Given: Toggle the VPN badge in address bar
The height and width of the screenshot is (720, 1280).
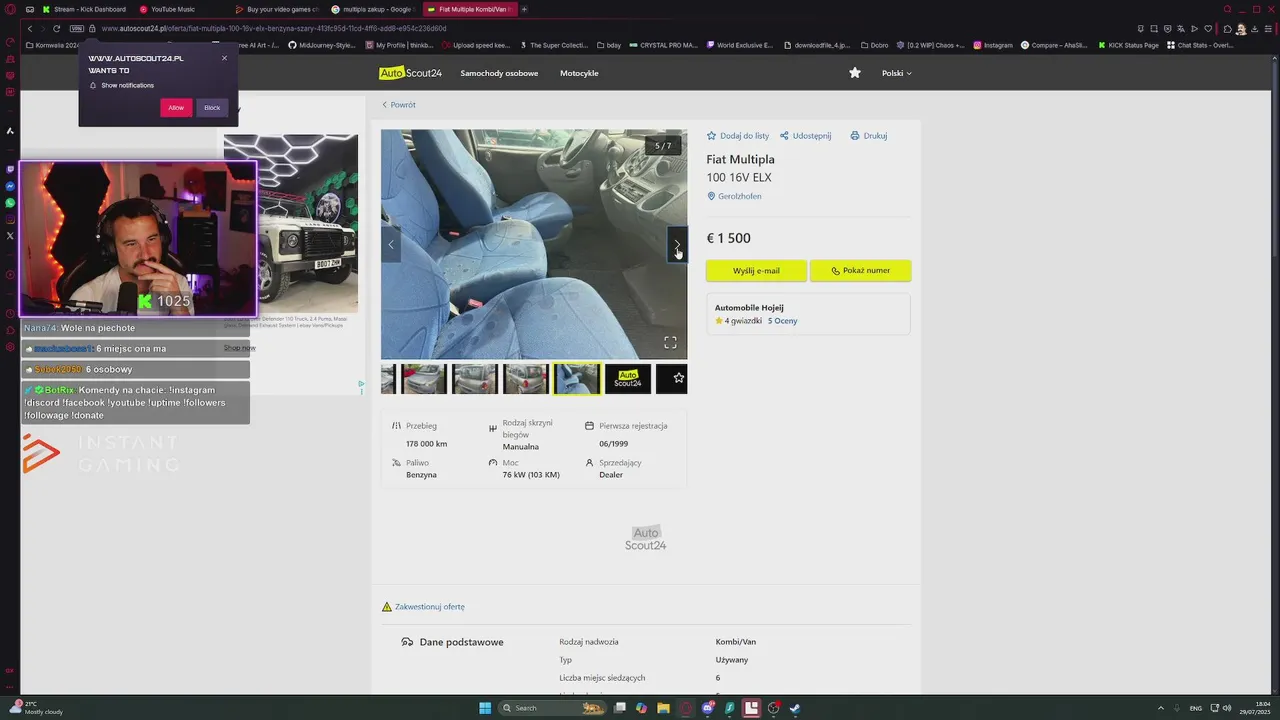Looking at the screenshot, I should tap(75, 29).
